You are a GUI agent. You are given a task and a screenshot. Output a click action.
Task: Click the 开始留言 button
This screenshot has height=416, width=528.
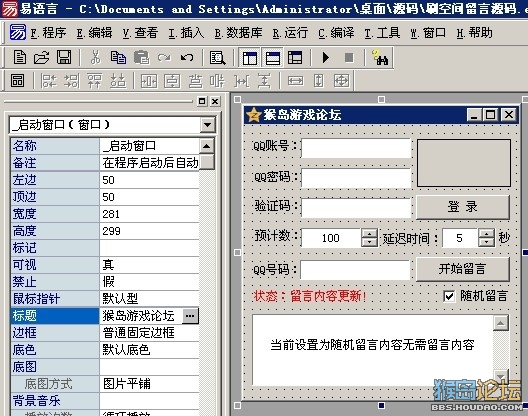click(463, 269)
